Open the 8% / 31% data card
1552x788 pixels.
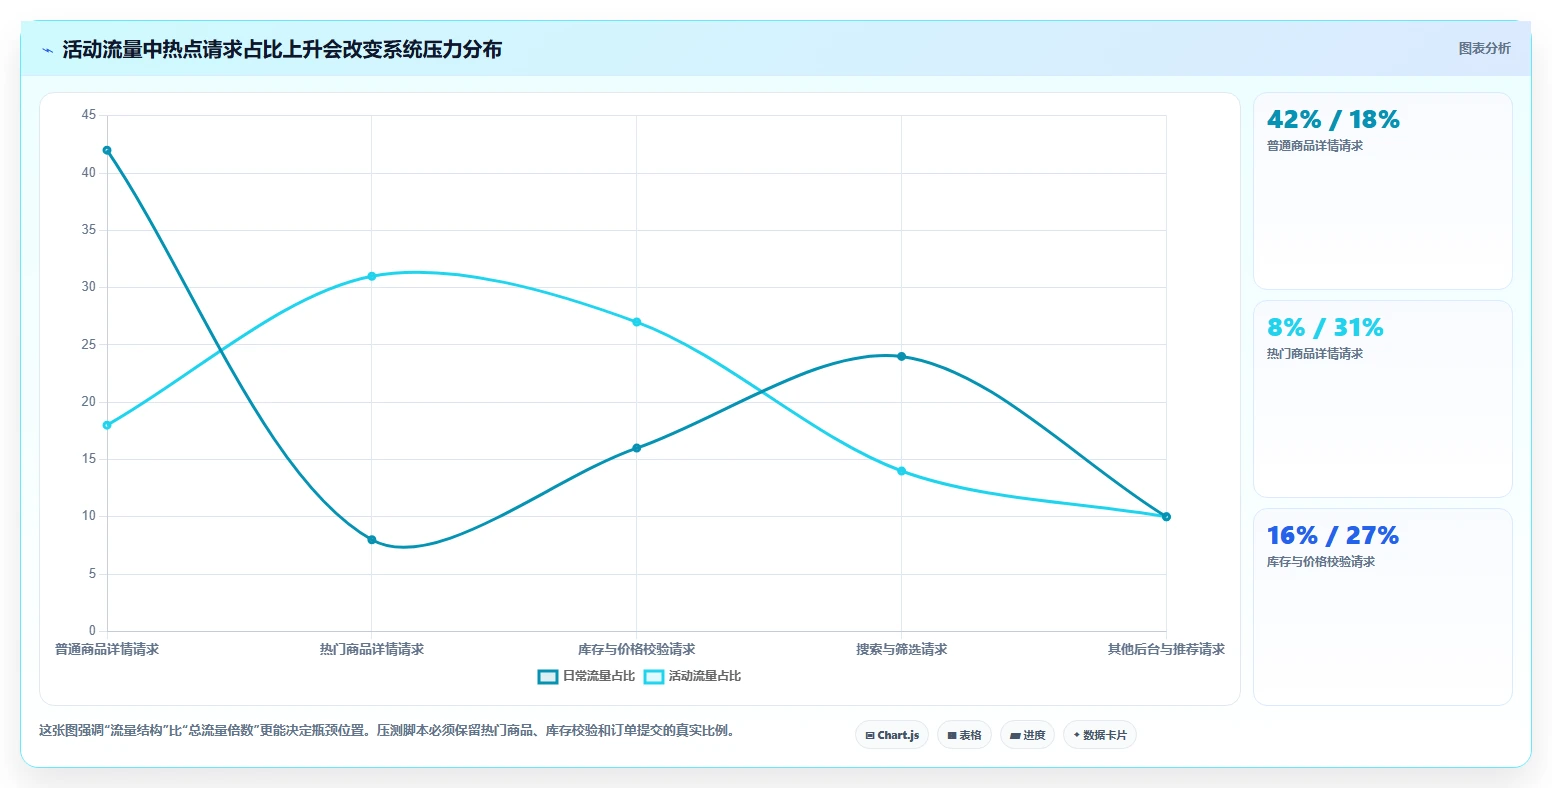1382,399
